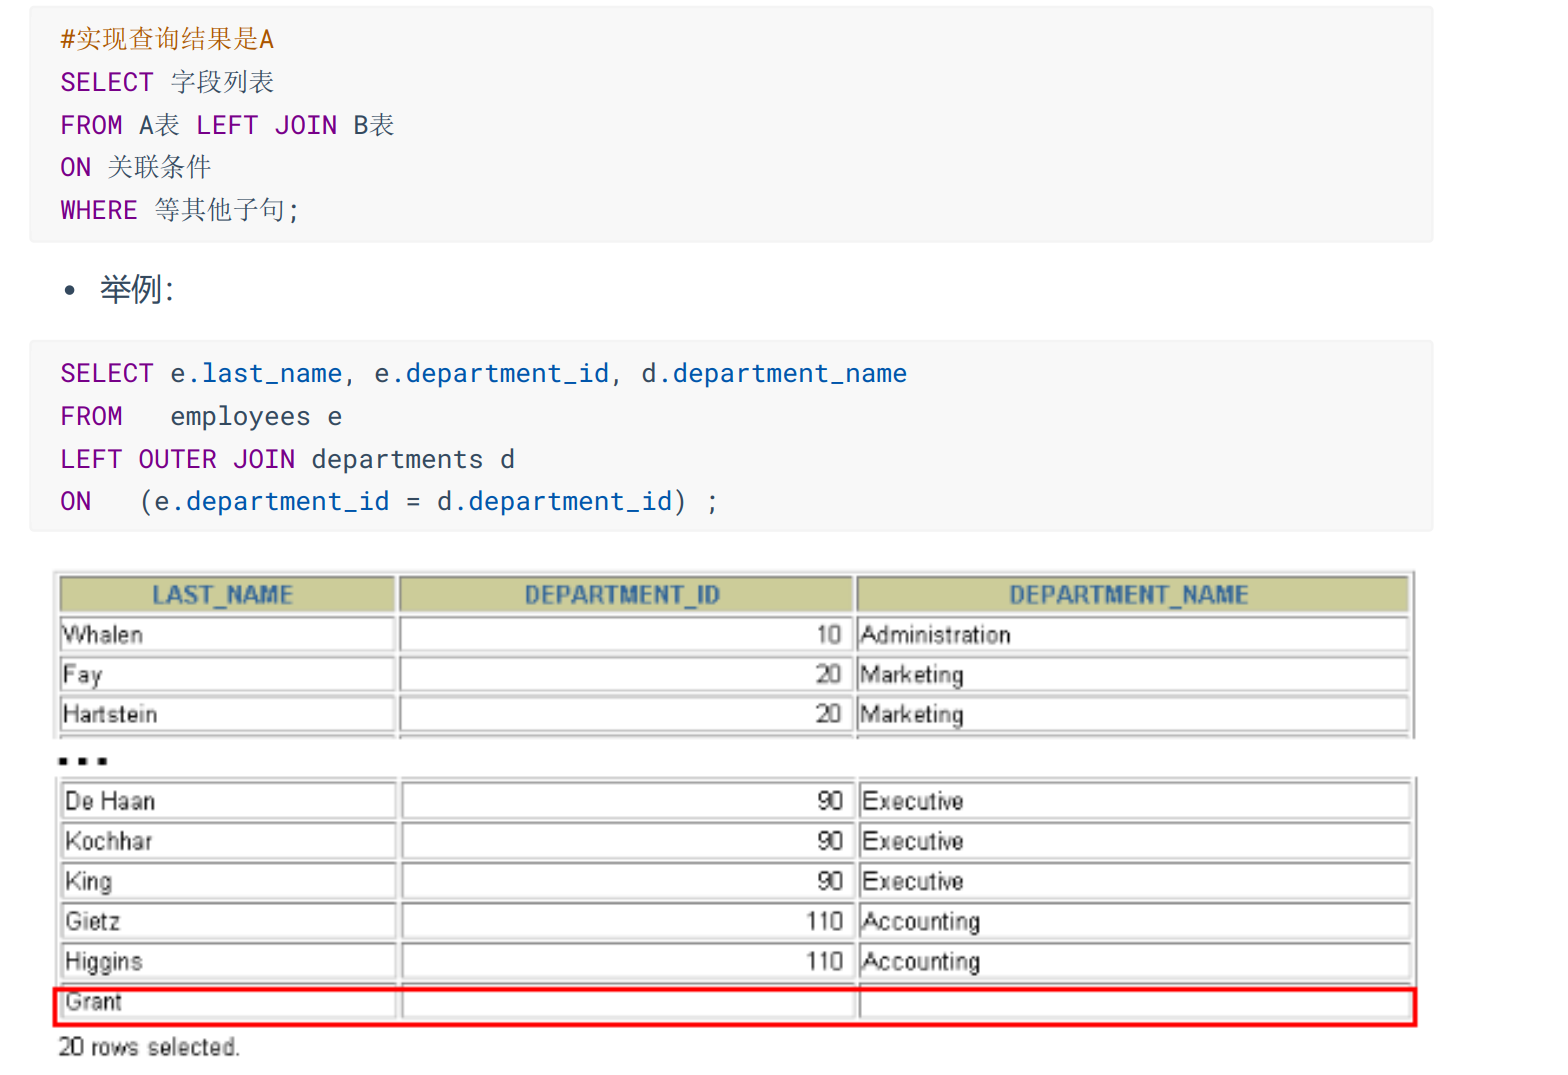This screenshot has width=1568, height=1075.
Task: Click the 'De Haan' cell
Action: (x=229, y=801)
